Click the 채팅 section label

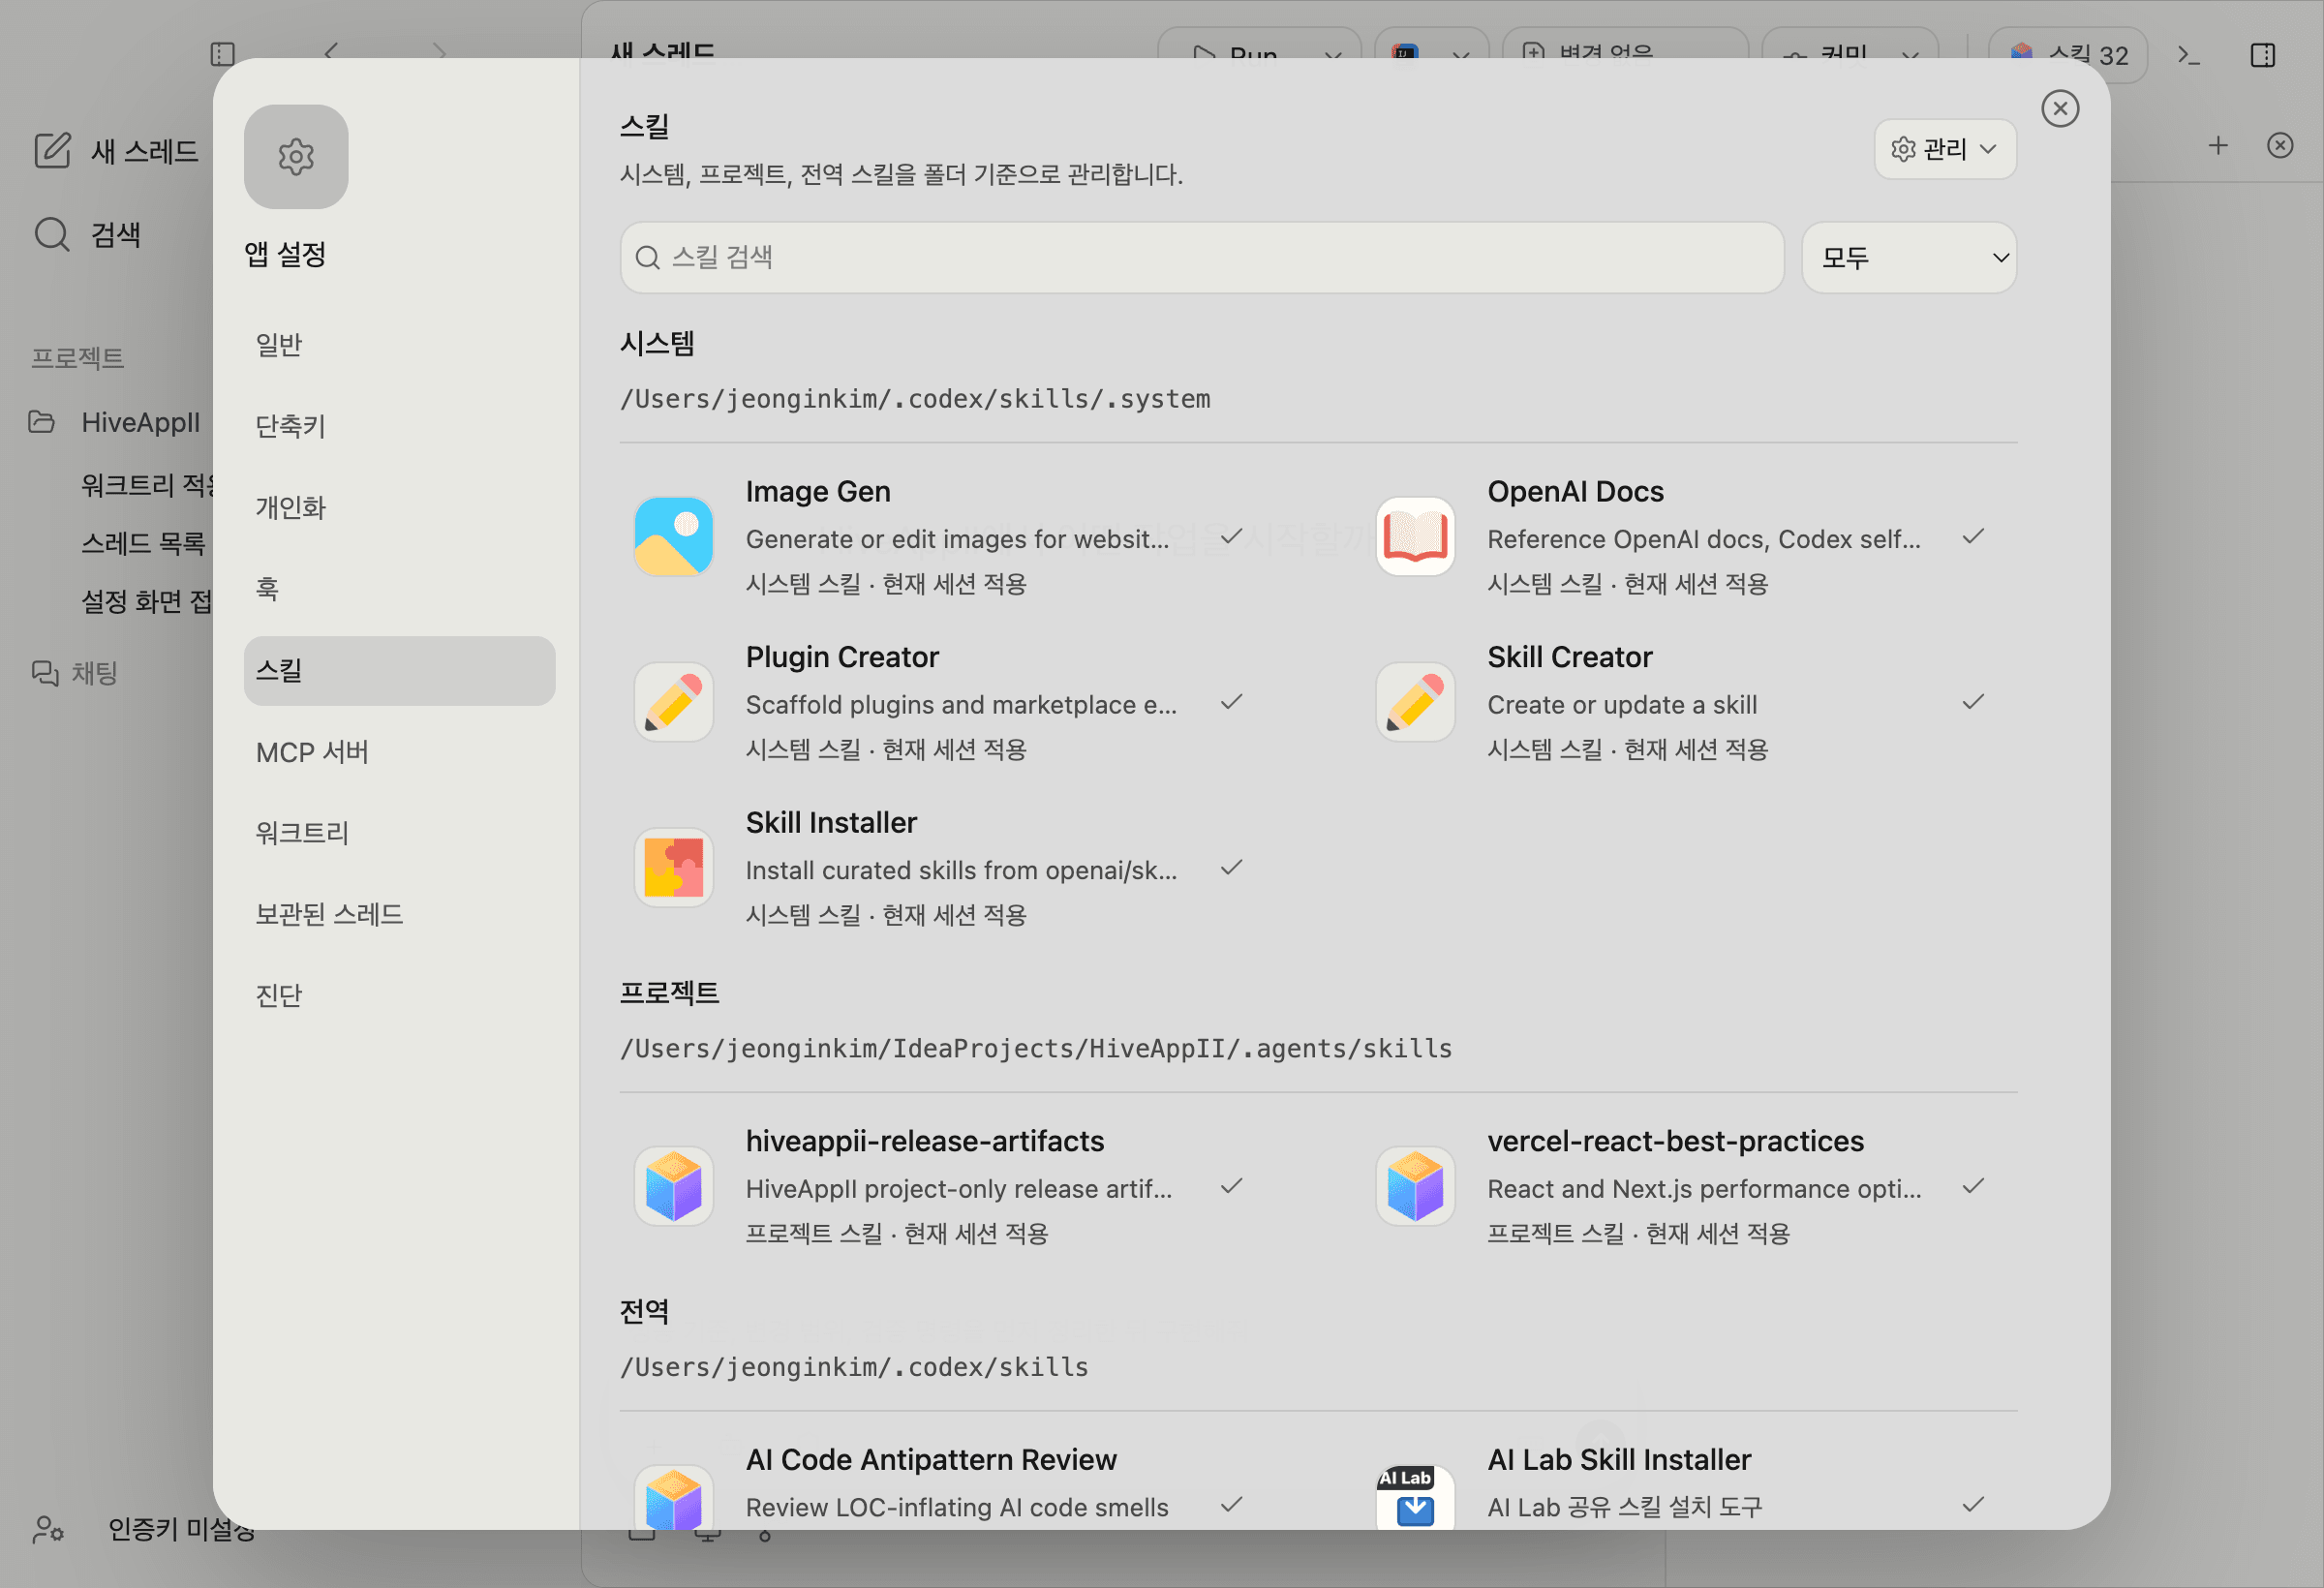point(94,673)
